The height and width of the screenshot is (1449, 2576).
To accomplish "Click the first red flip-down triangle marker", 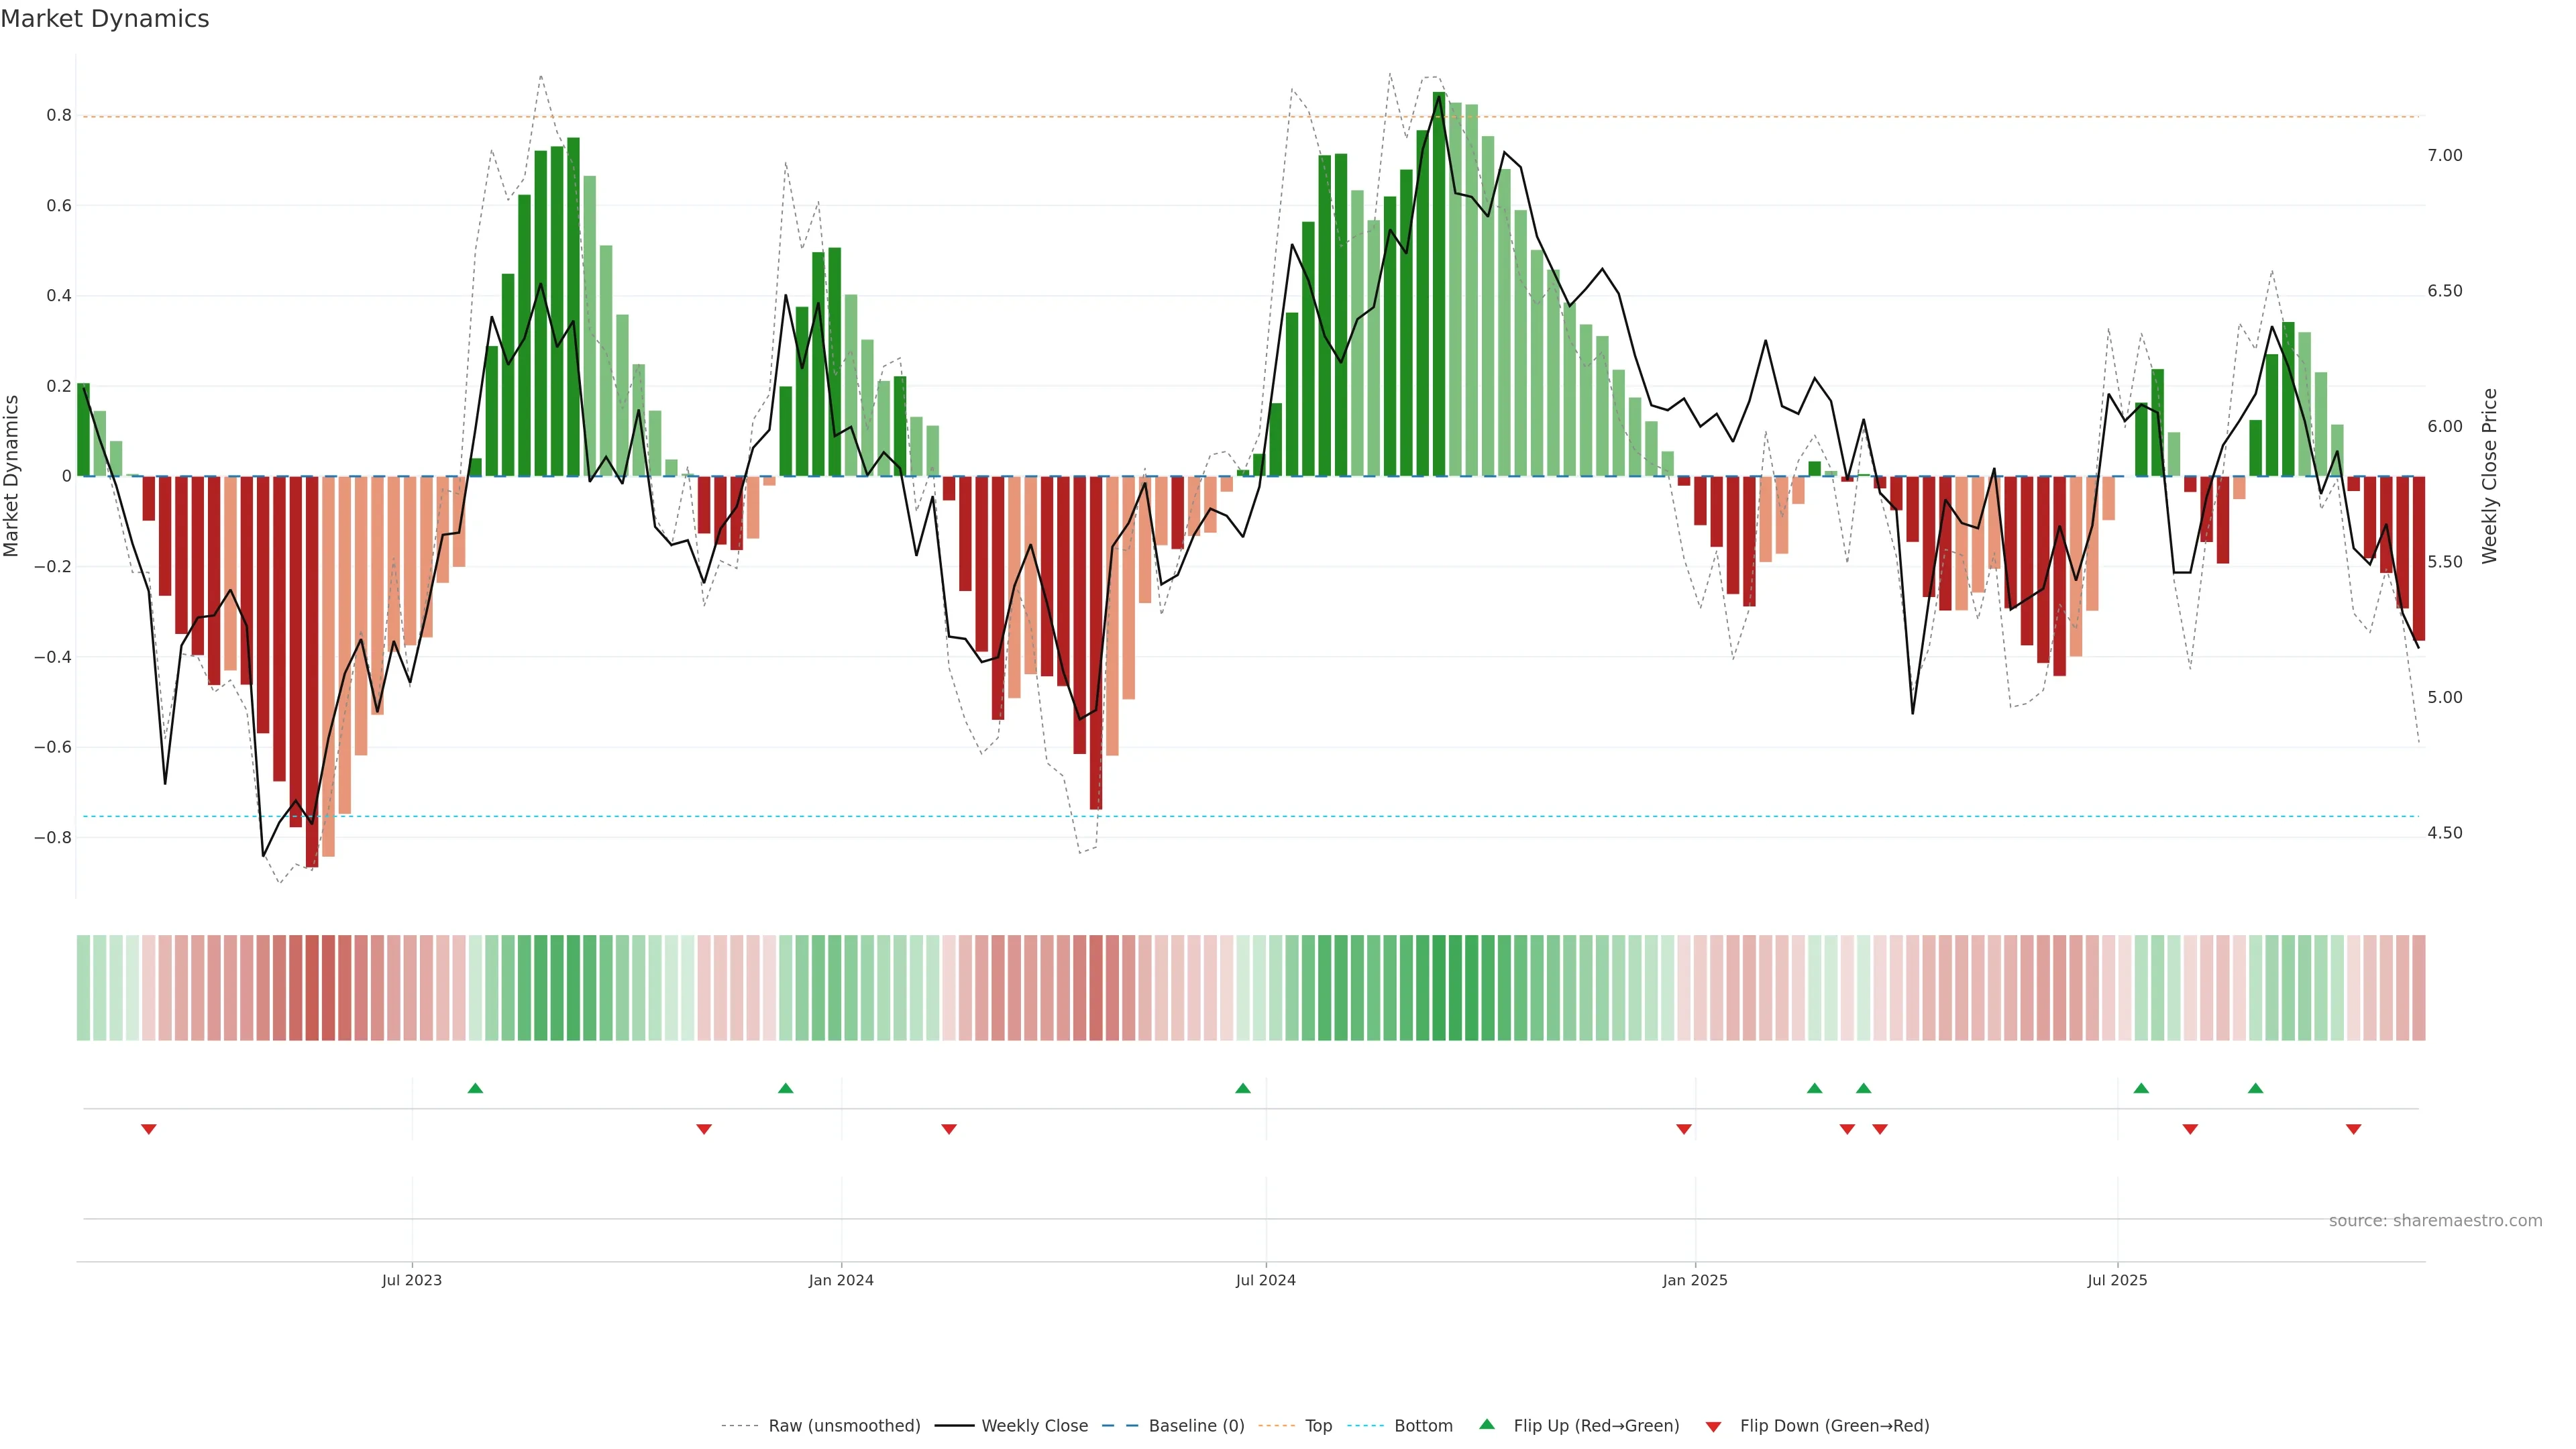I will click(x=149, y=1129).
